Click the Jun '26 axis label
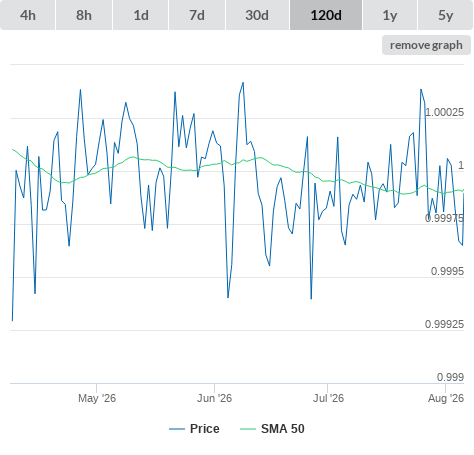Viewport: 474px width, 455px height. coord(214,398)
